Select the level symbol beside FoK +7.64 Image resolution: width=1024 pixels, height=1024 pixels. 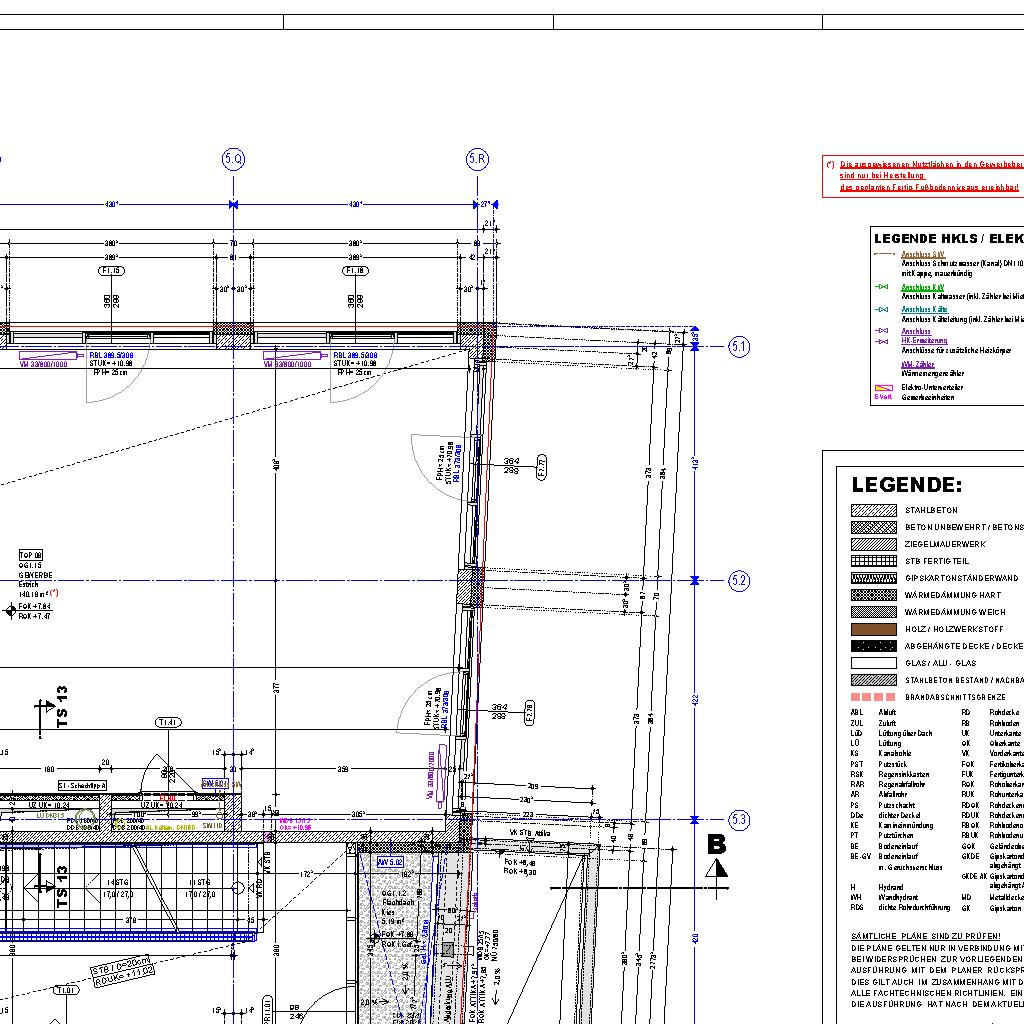click(x=10, y=609)
